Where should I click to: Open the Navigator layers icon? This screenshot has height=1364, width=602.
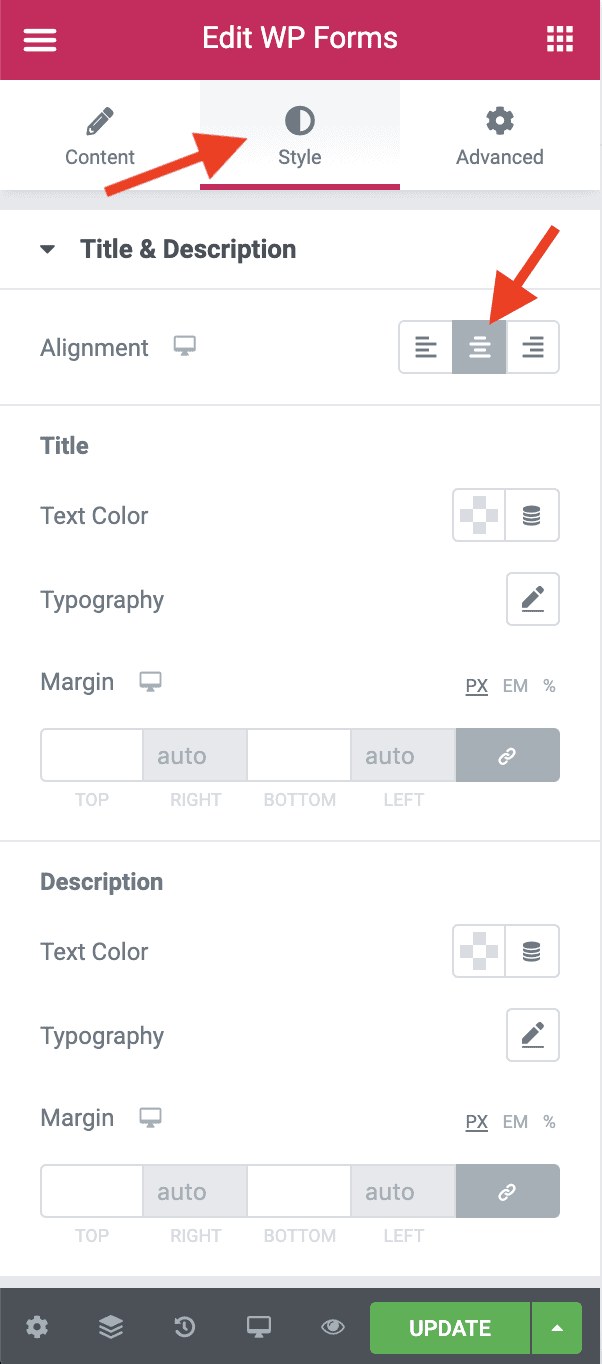(111, 1328)
